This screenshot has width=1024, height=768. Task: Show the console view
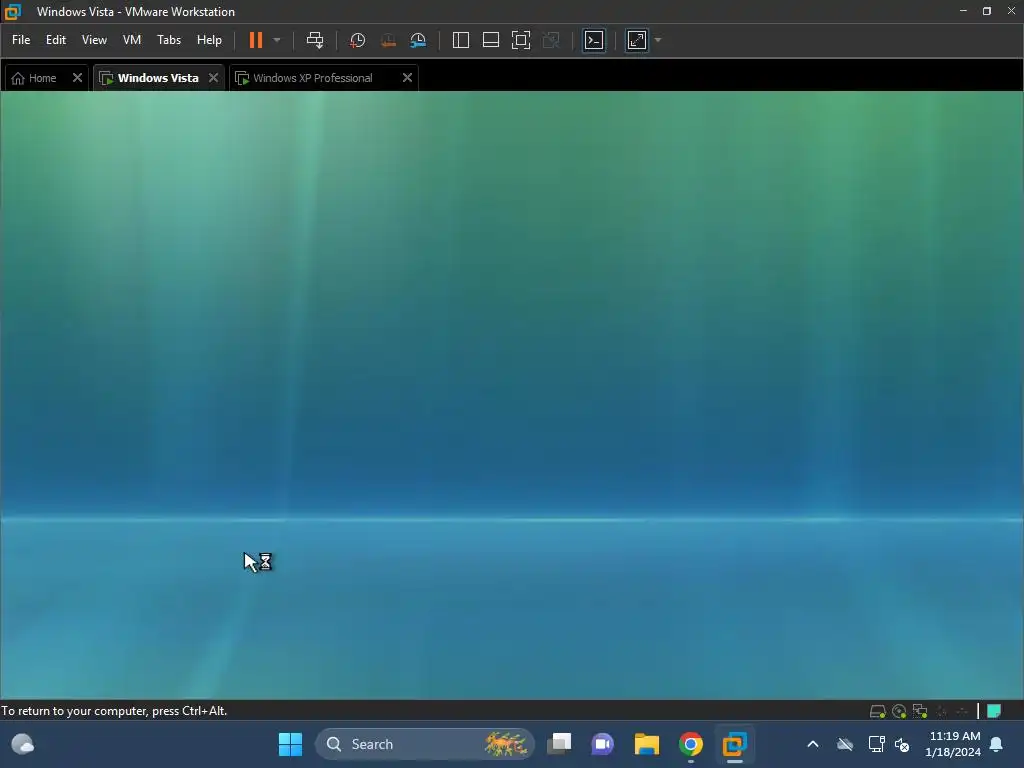[x=594, y=40]
